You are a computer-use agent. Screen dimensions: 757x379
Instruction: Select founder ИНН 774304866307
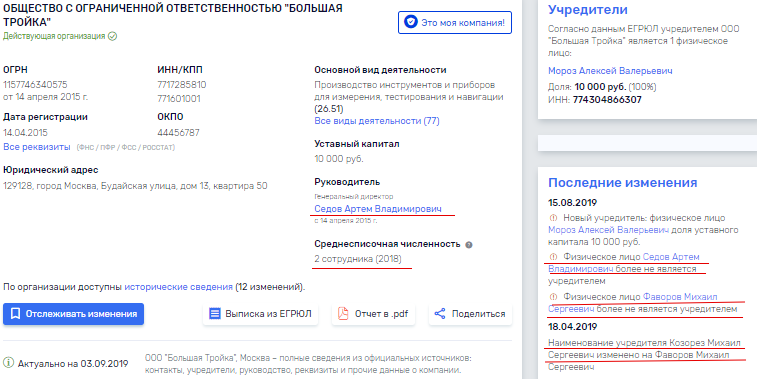pyautogui.click(x=607, y=100)
